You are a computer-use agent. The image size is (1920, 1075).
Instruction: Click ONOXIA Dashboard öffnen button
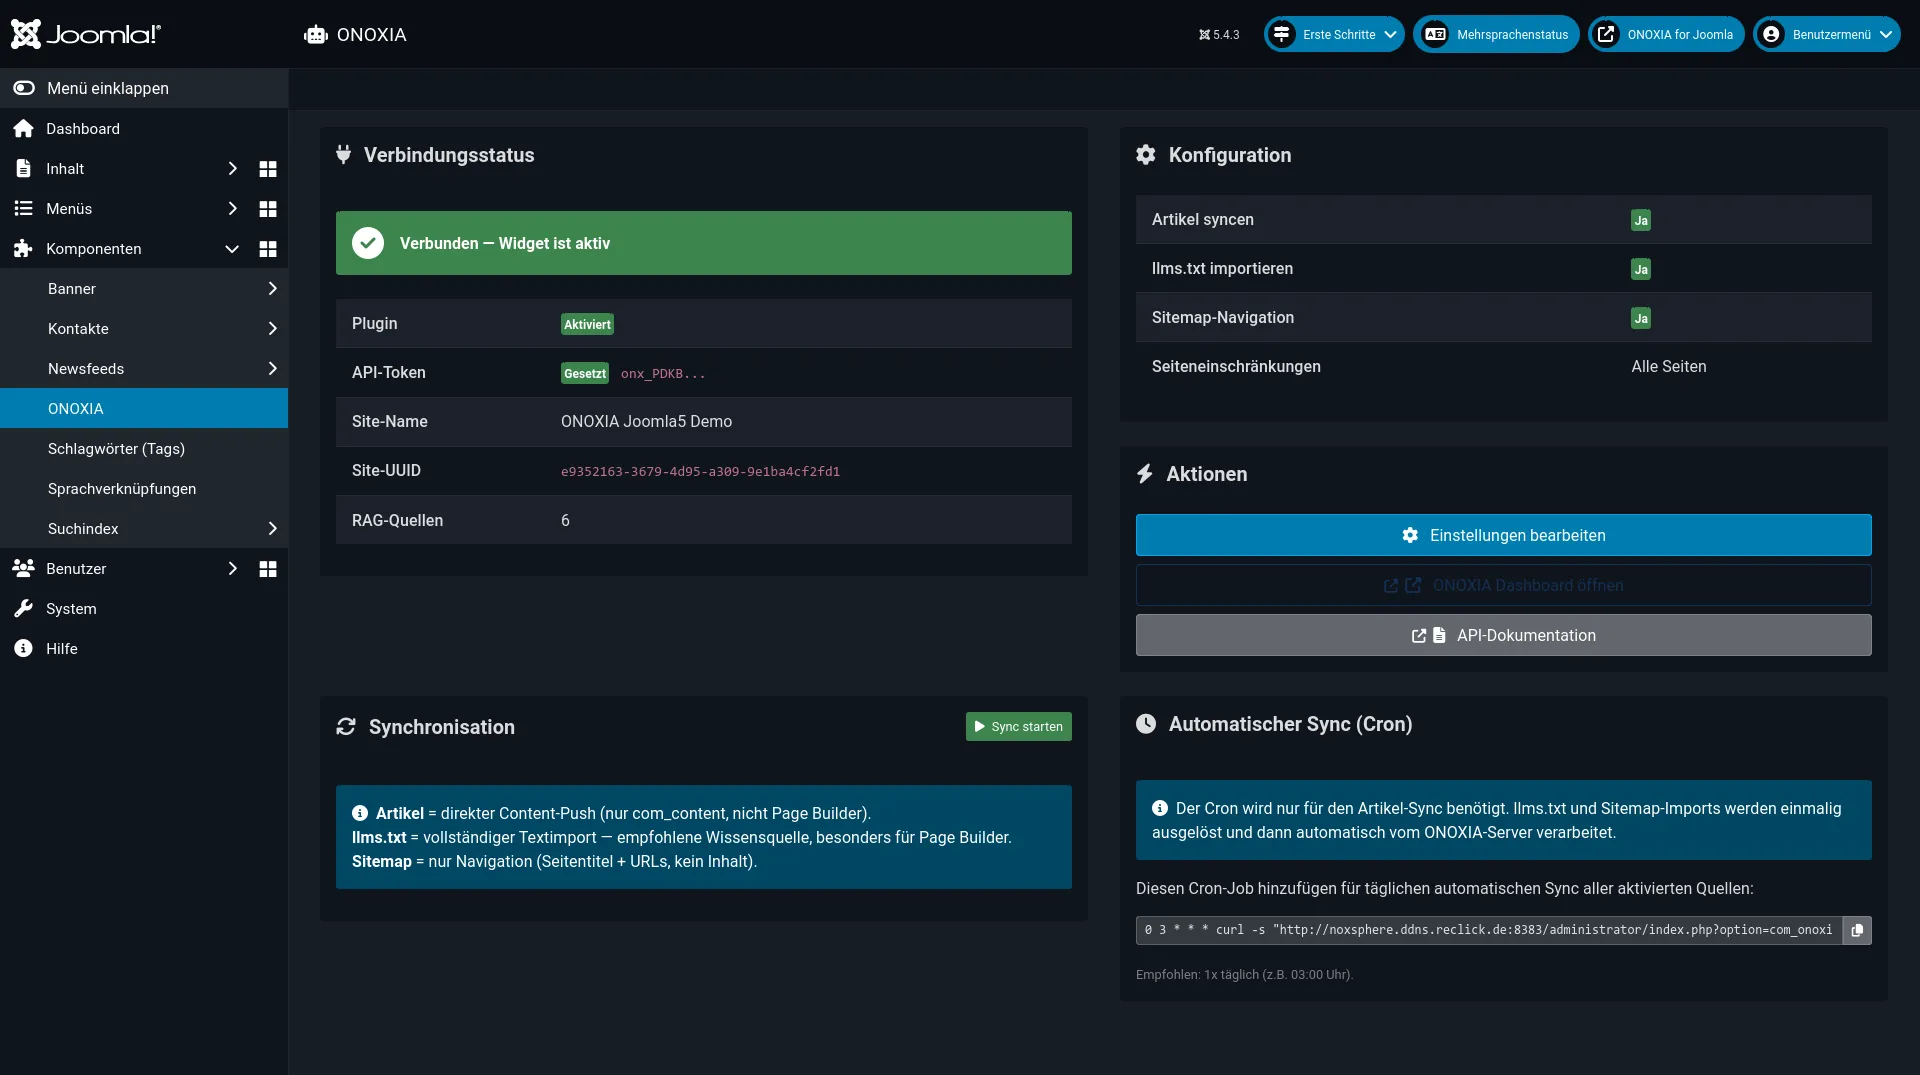click(x=1503, y=585)
